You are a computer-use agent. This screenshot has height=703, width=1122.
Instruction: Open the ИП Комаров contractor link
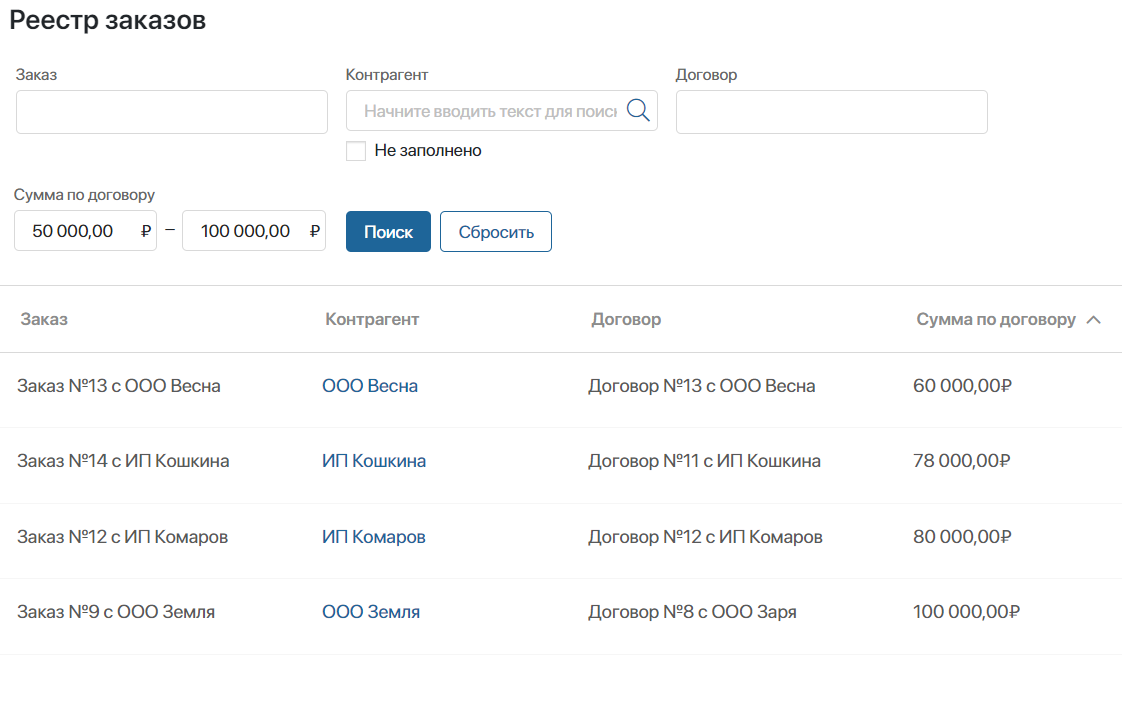(x=374, y=537)
